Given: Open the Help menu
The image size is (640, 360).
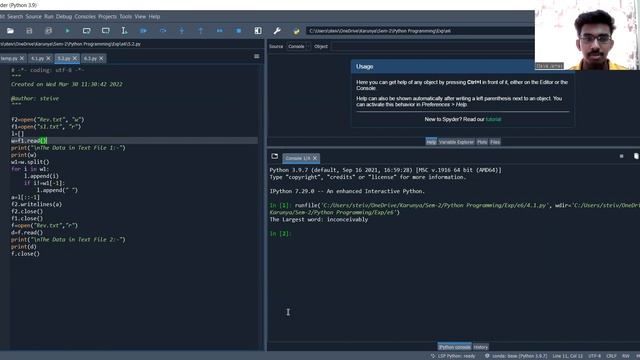Looking at the screenshot, I should click(x=154, y=17).
